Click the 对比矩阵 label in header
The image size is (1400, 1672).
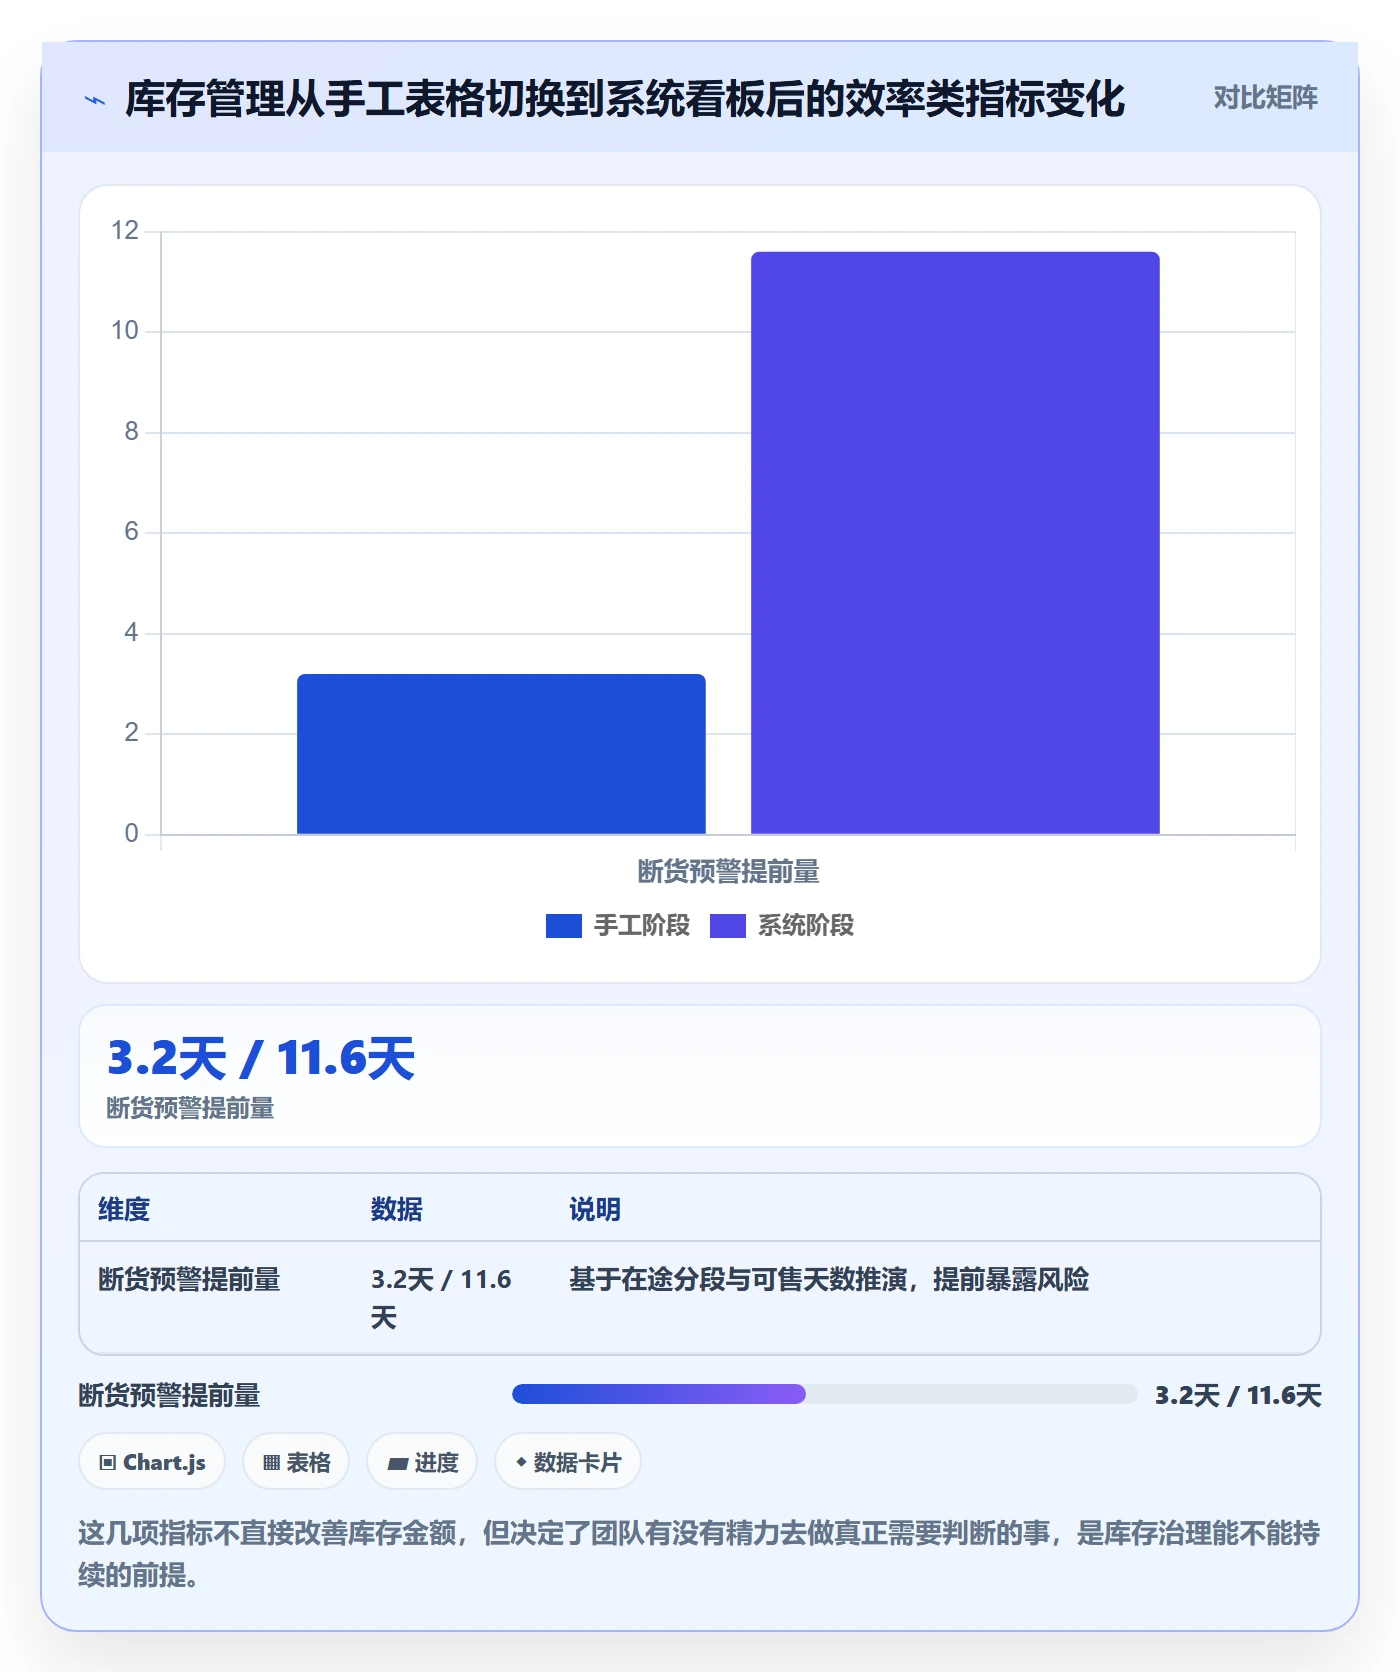tap(1265, 98)
